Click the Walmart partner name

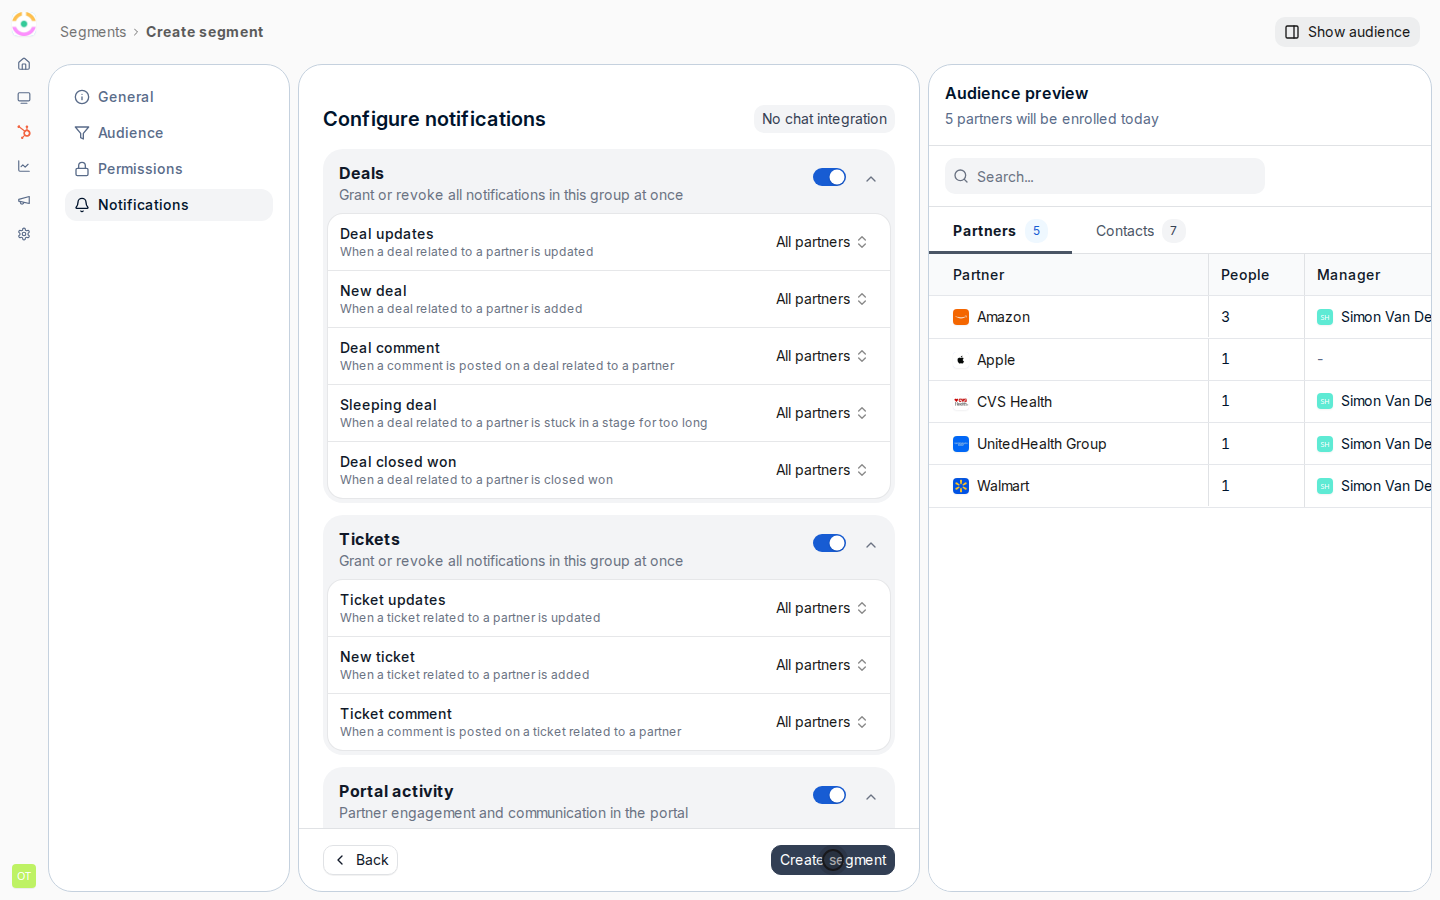point(1003,486)
